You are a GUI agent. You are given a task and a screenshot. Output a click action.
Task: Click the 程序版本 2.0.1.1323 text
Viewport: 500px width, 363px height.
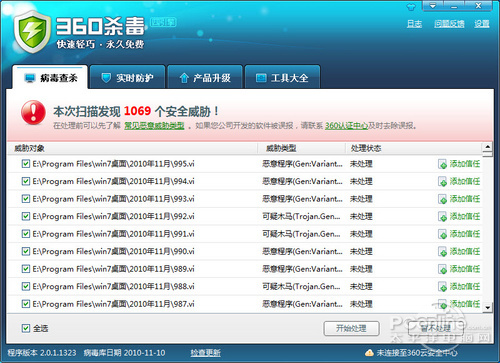[x=42, y=353]
